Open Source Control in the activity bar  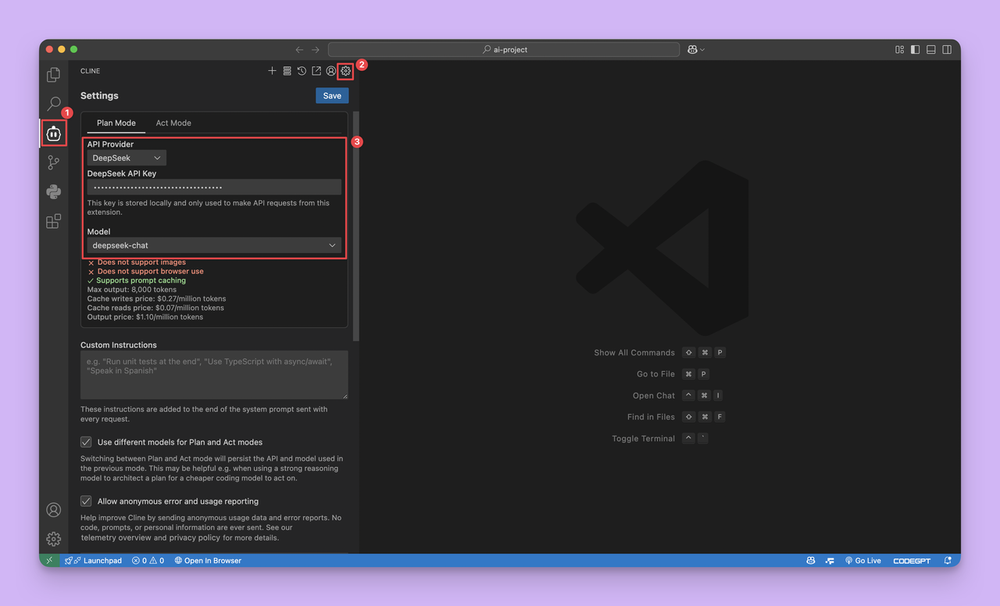(x=53, y=162)
